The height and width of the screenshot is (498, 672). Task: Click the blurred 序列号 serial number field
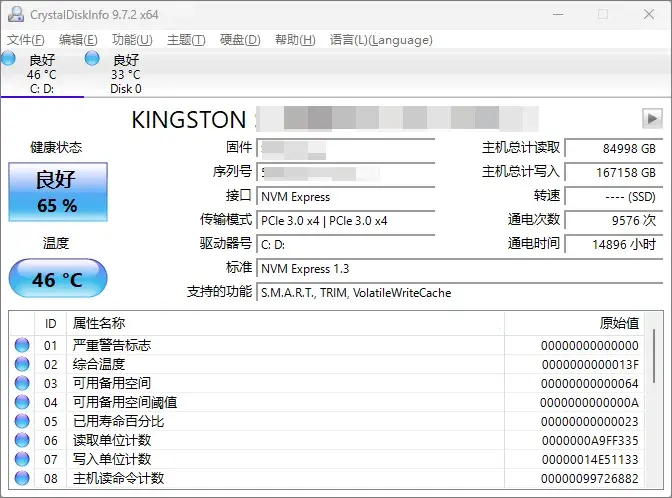(345, 172)
